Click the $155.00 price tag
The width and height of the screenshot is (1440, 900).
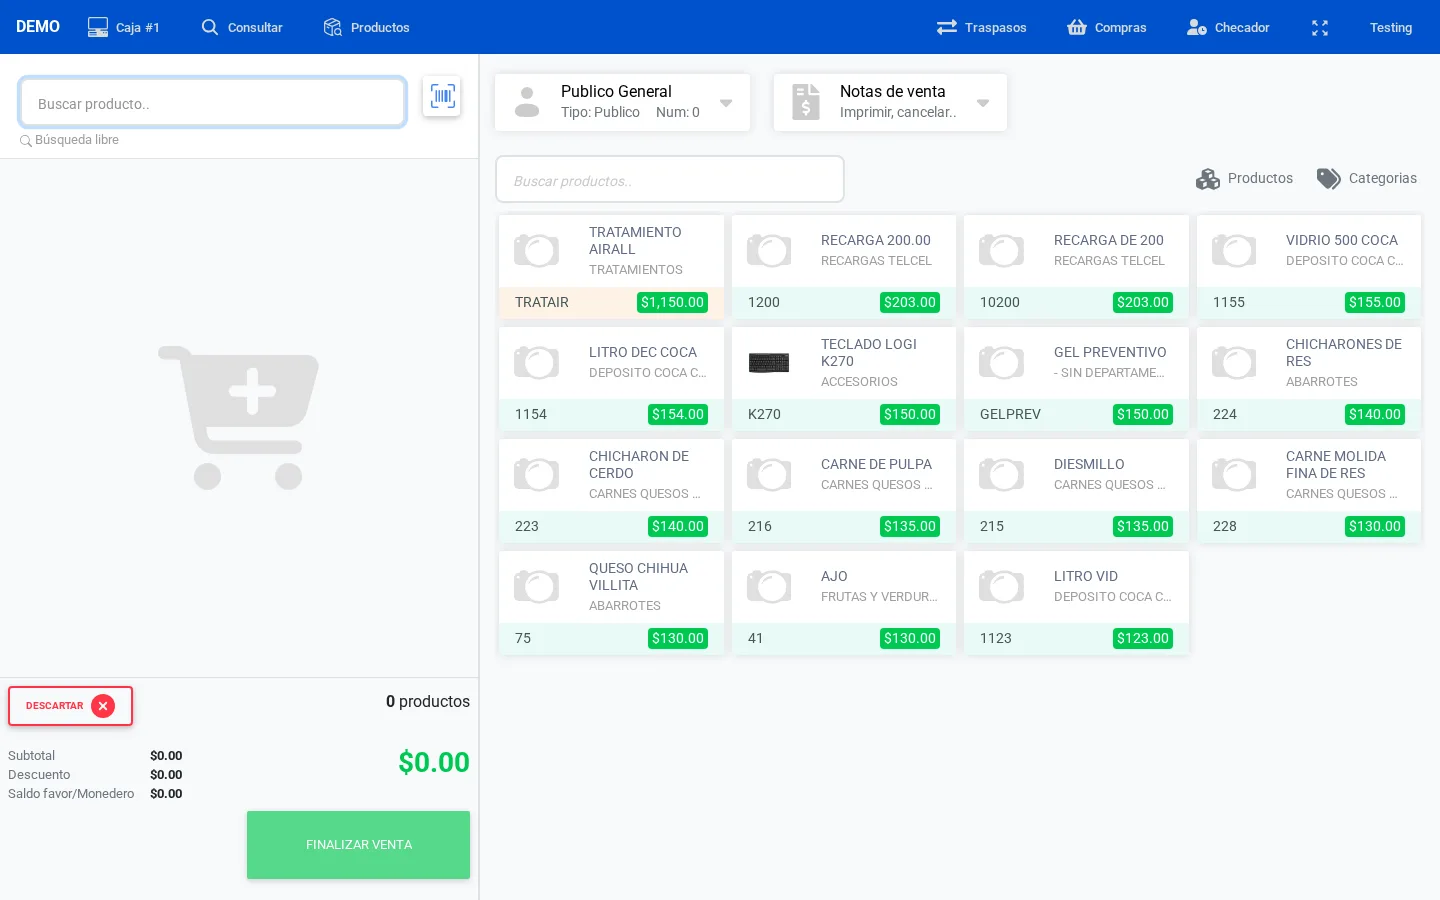pyautogui.click(x=1375, y=302)
